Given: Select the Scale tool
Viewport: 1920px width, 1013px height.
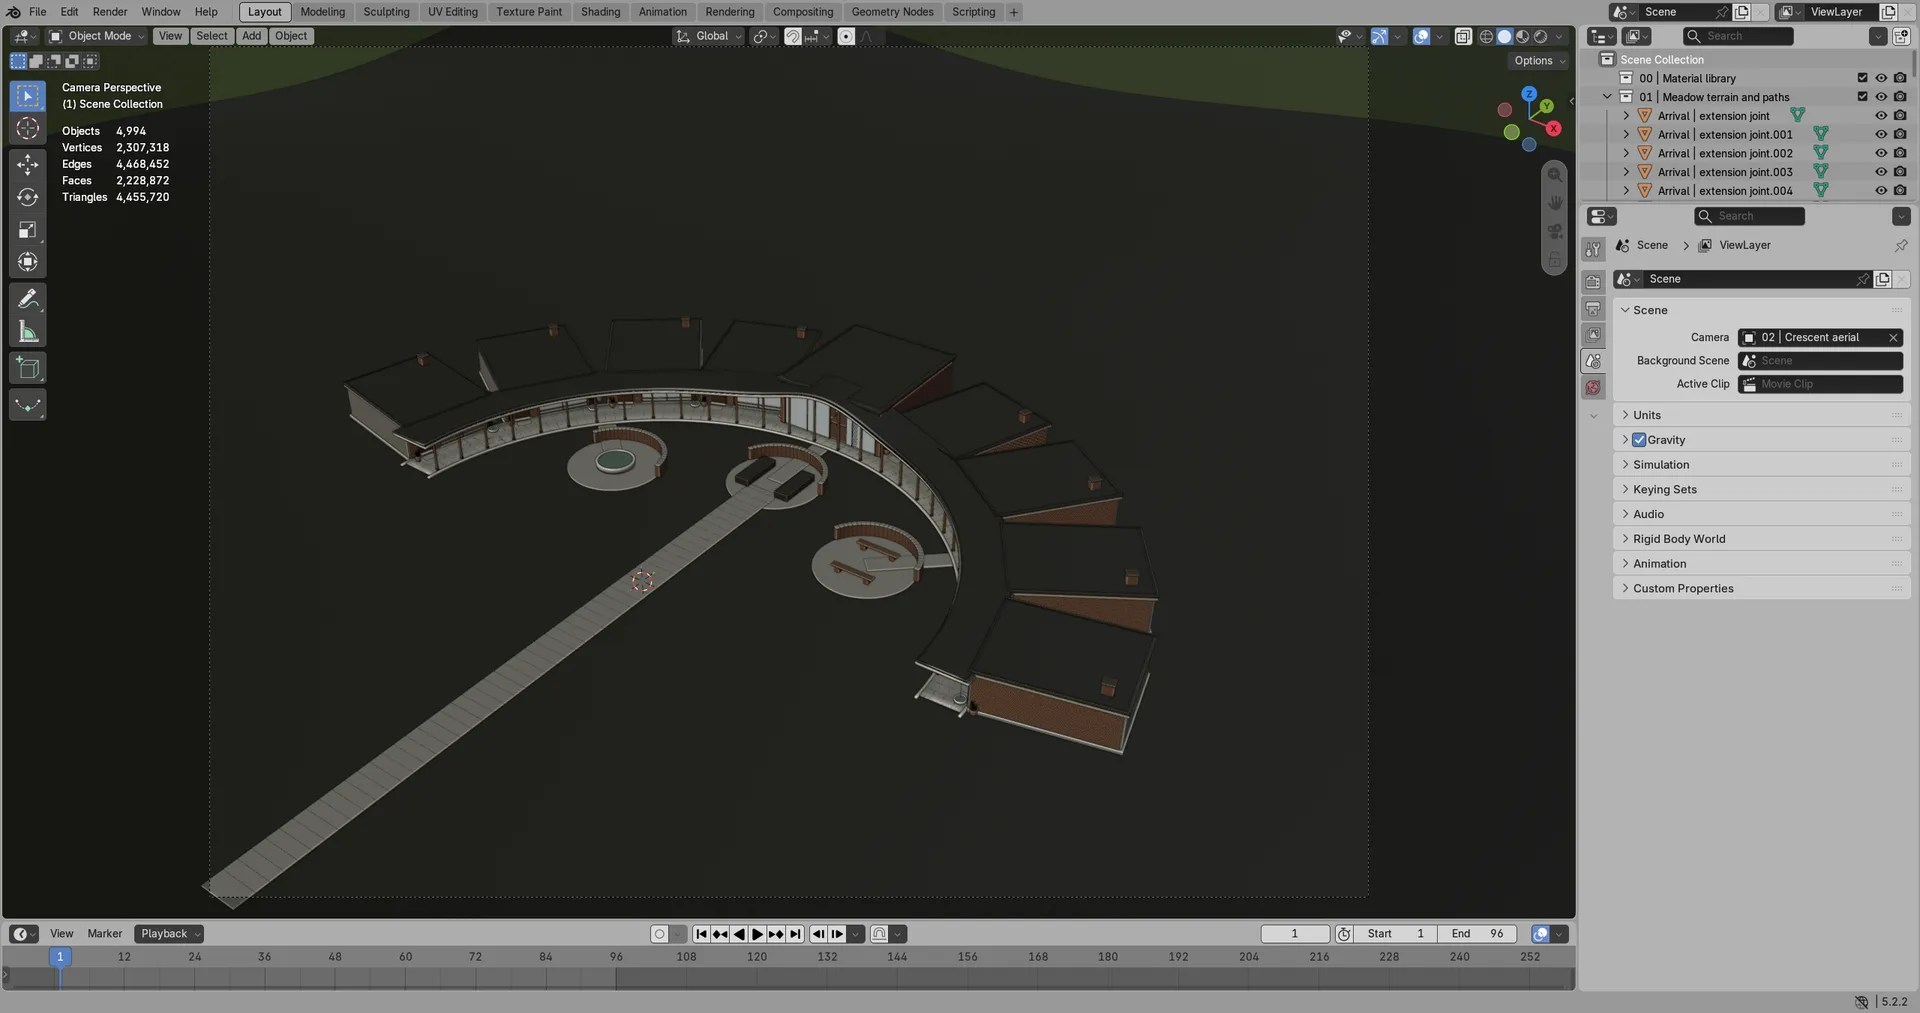Looking at the screenshot, I should click(x=28, y=230).
